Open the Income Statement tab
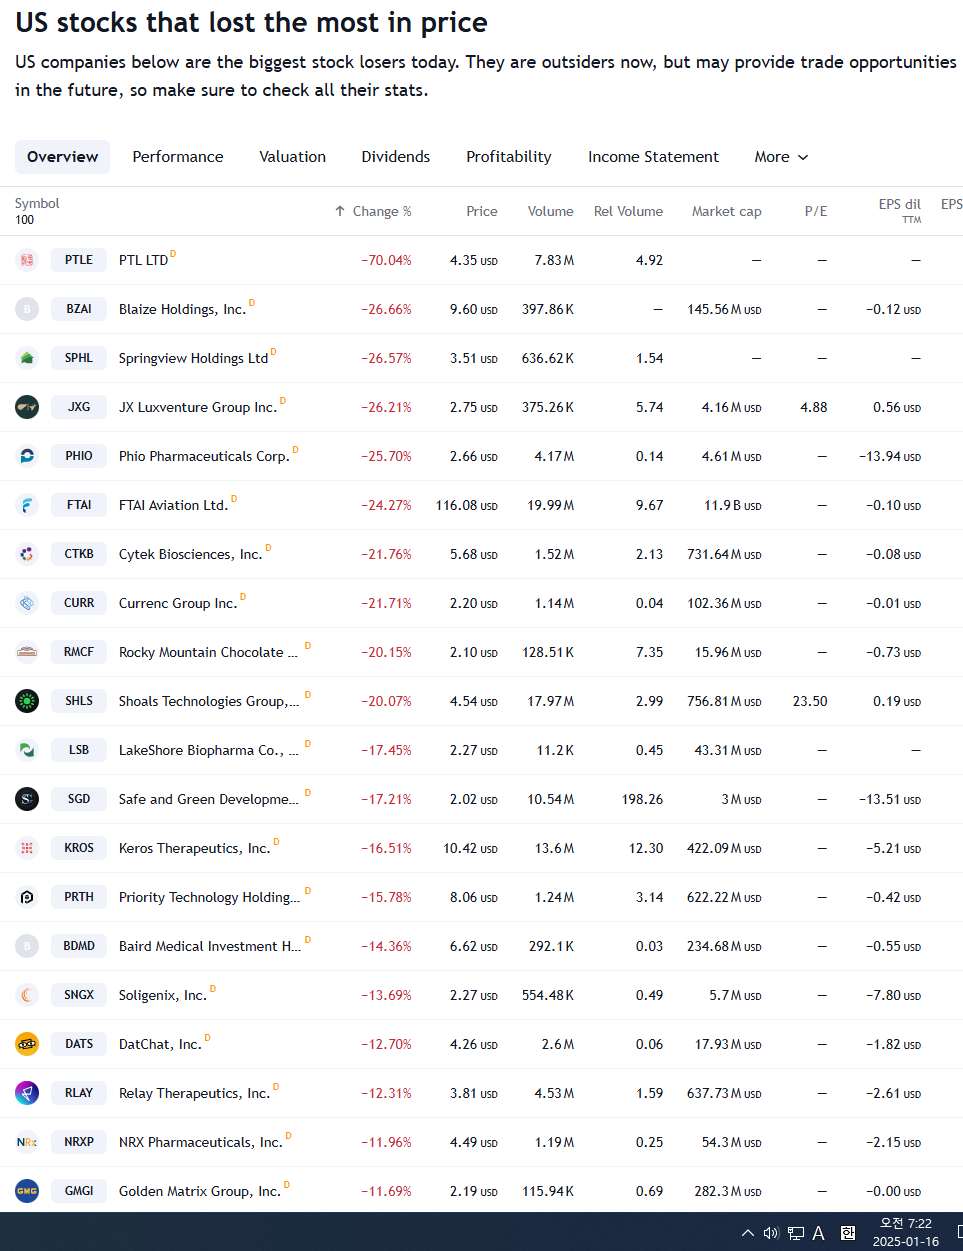The image size is (963, 1251). click(653, 157)
